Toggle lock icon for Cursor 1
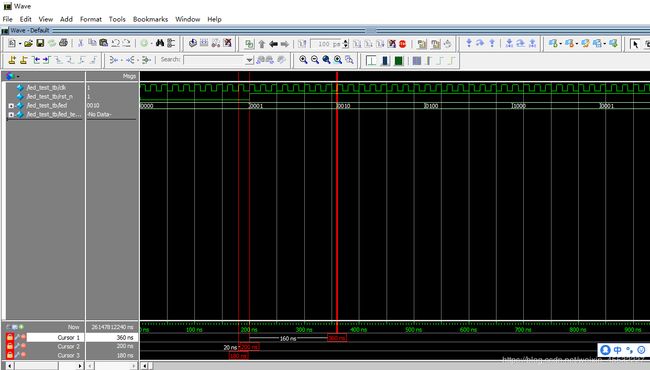Viewport: 650px width, 370px height. click(10, 337)
